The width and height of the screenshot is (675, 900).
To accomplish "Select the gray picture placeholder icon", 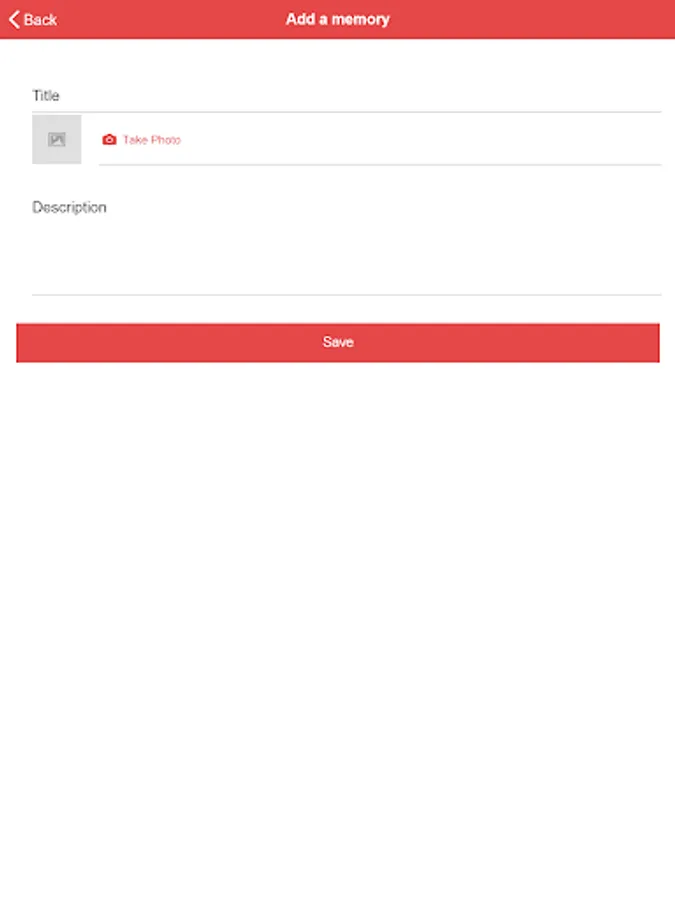I will click(x=56, y=139).
